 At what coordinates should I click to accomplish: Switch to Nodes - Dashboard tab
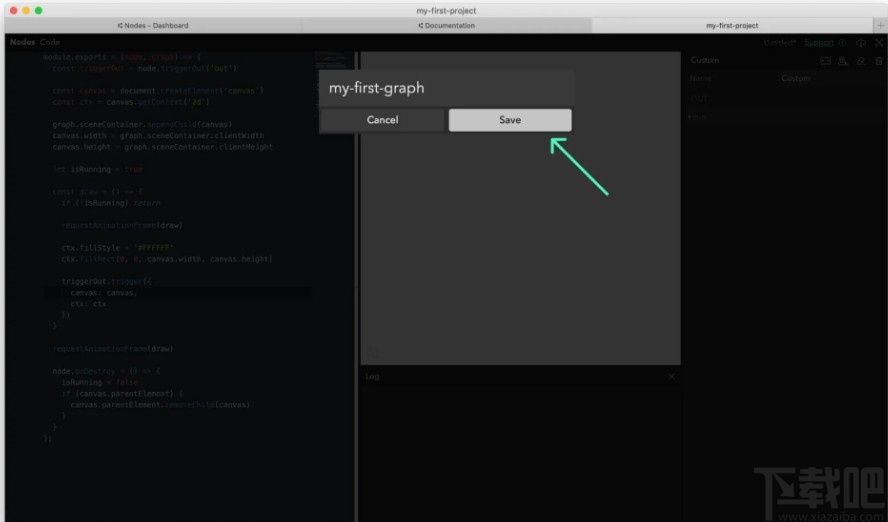pyautogui.click(x=153, y=25)
